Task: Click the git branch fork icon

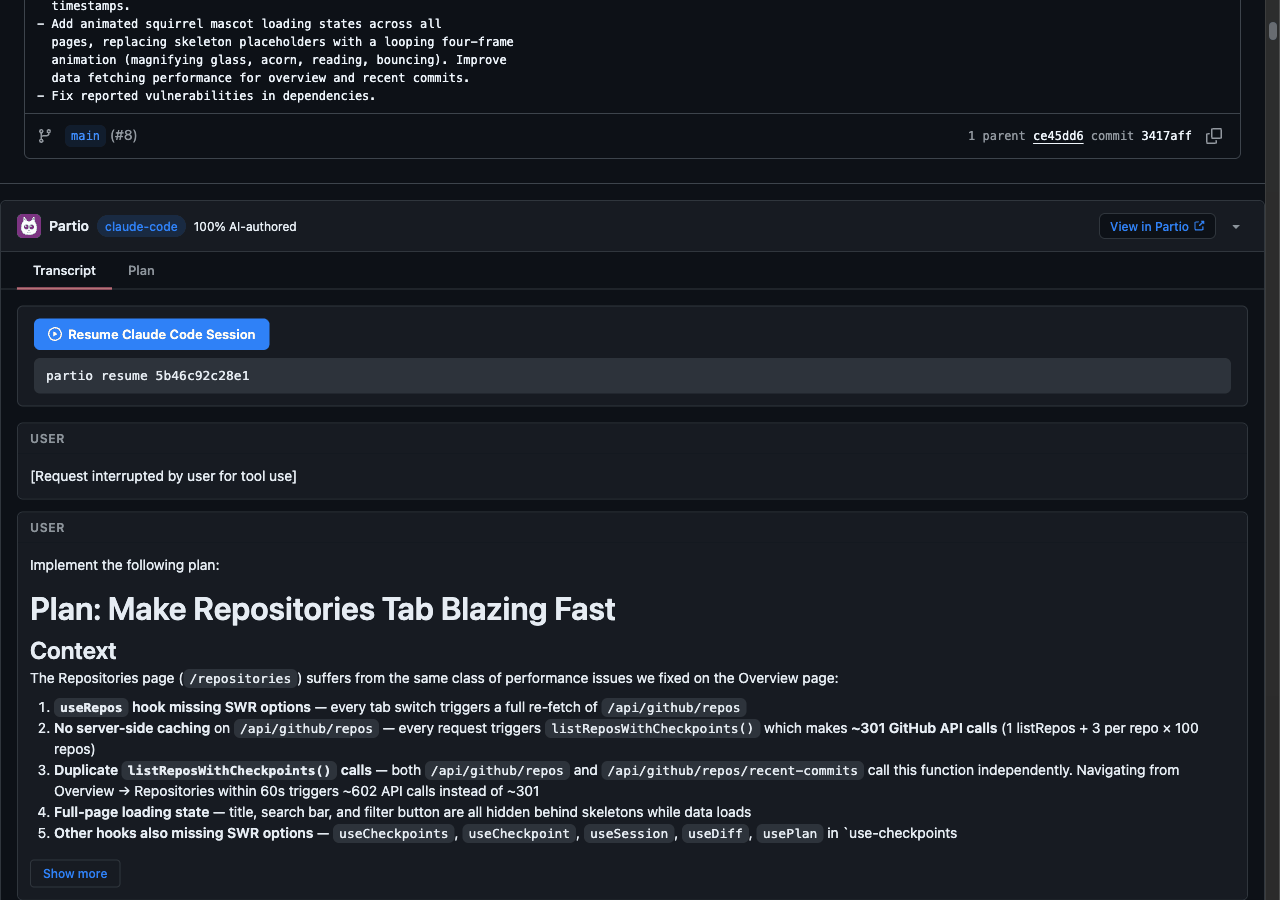Action: click(44, 135)
